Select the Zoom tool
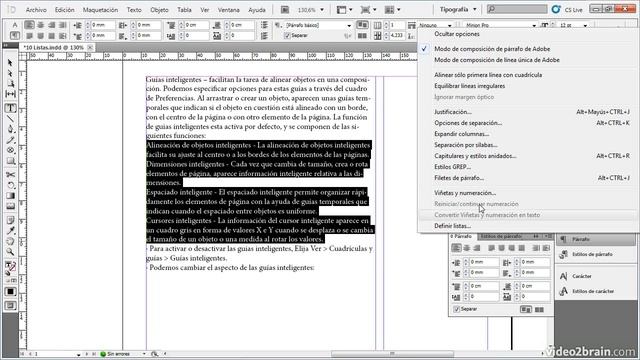Viewport: 640px width, 360px height. (10, 252)
